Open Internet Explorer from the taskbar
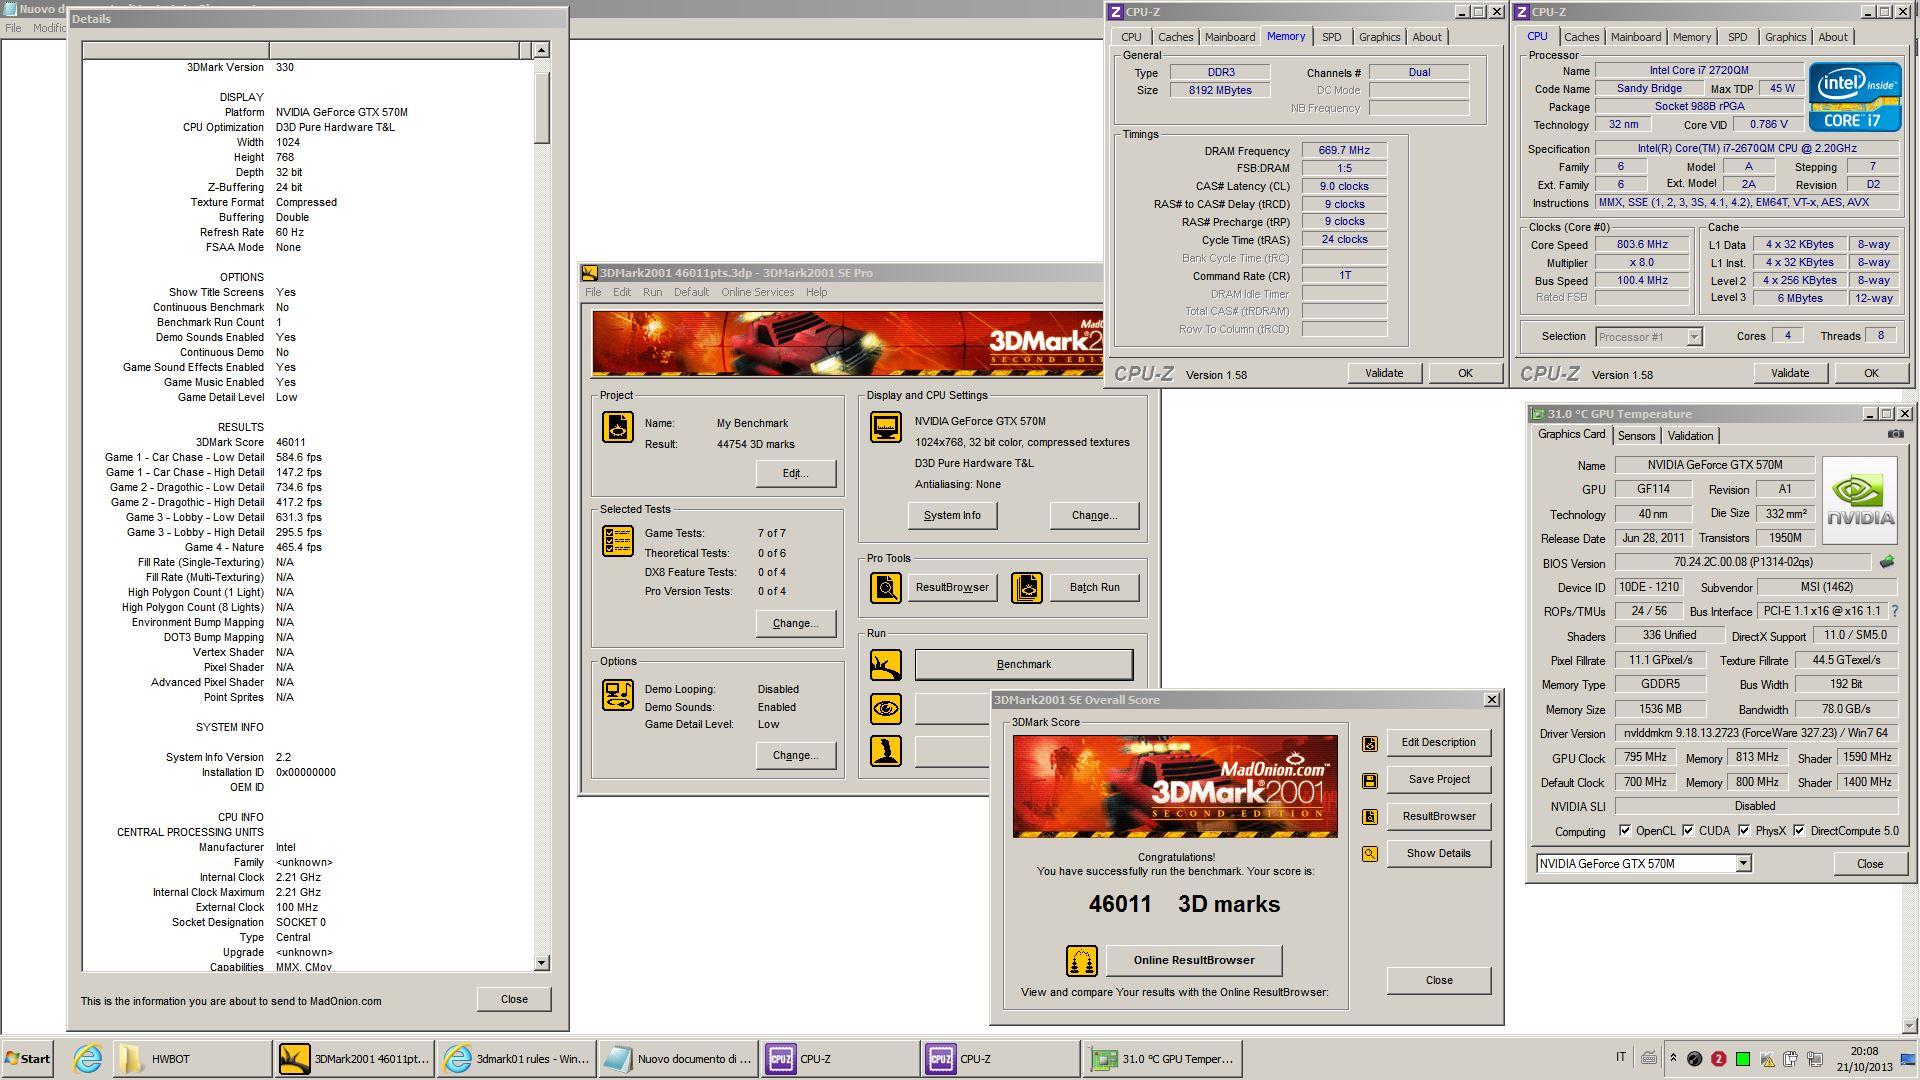The height and width of the screenshot is (1080, 1920). pos(88,1059)
